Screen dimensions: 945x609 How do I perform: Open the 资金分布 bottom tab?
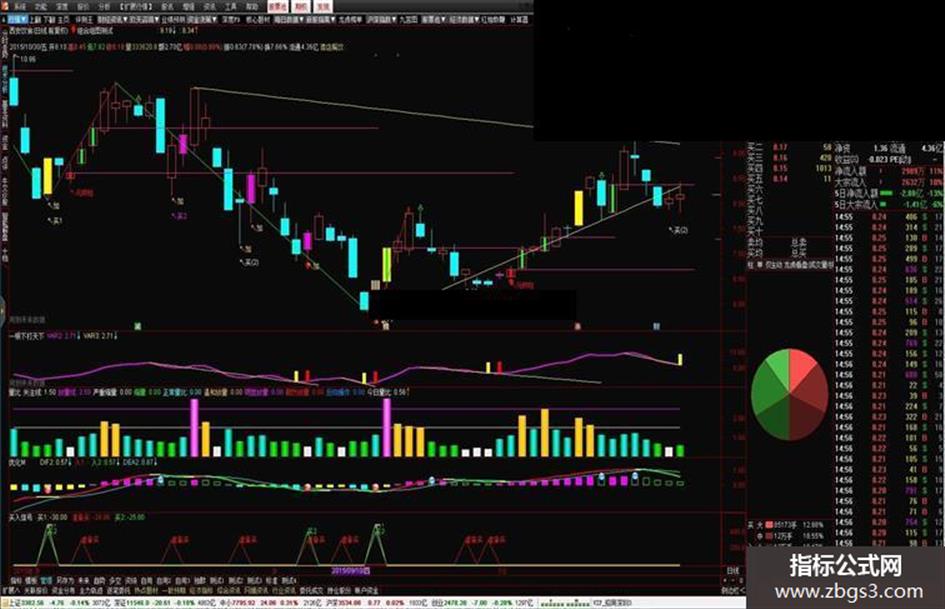(63, 590)
